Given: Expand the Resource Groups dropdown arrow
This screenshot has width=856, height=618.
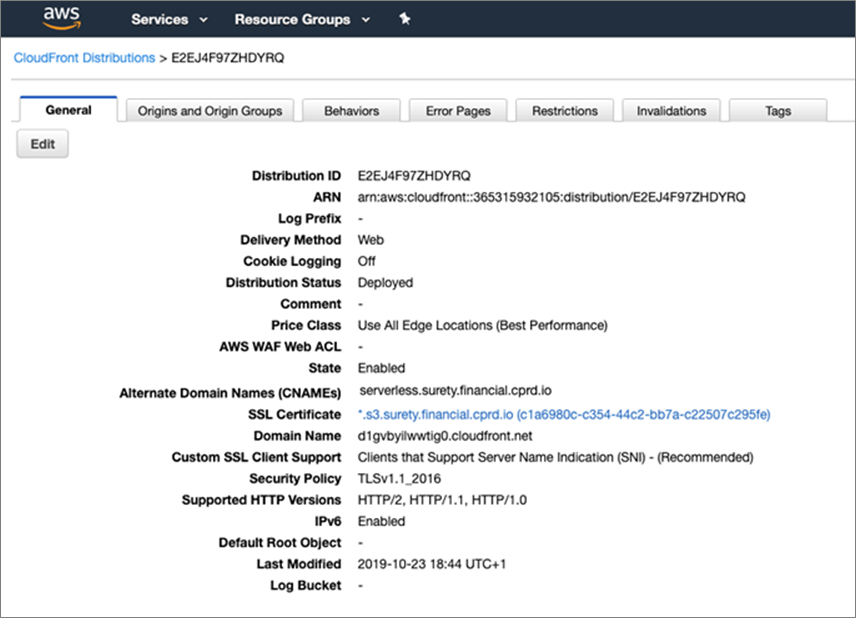Looking at the screenshot, I should click(x=367, y=19).
